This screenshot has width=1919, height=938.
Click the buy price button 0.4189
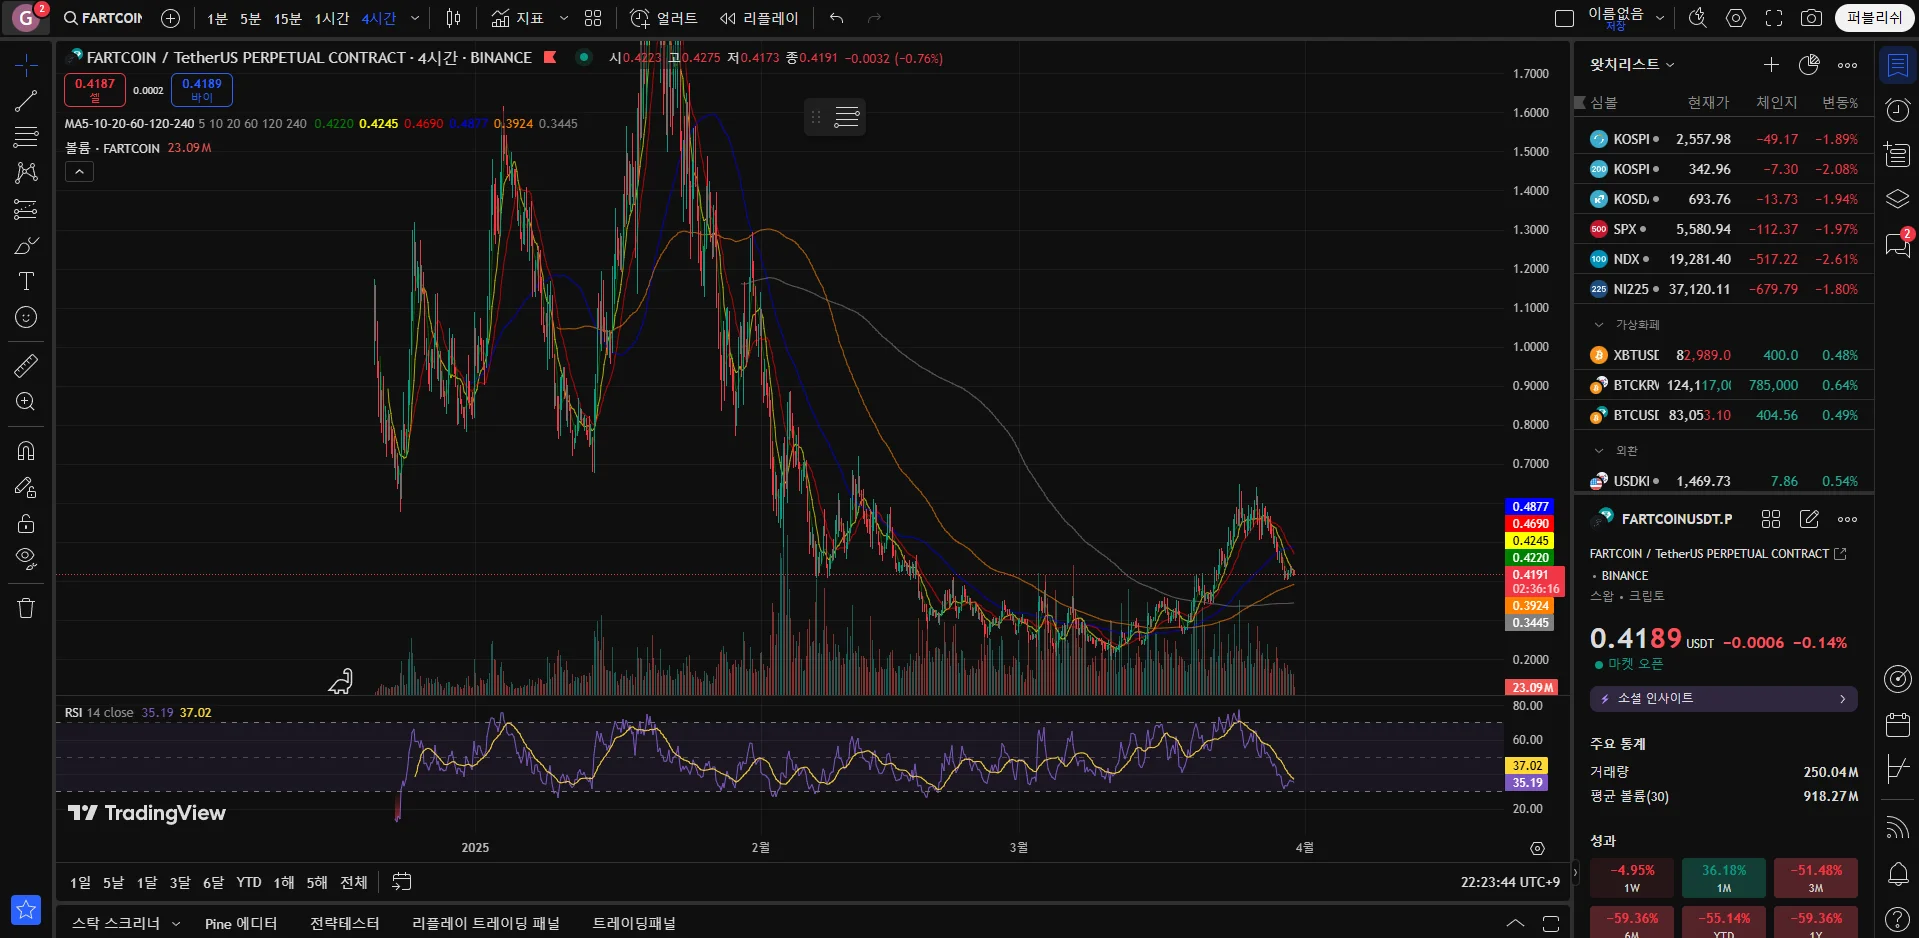point(202,90)
